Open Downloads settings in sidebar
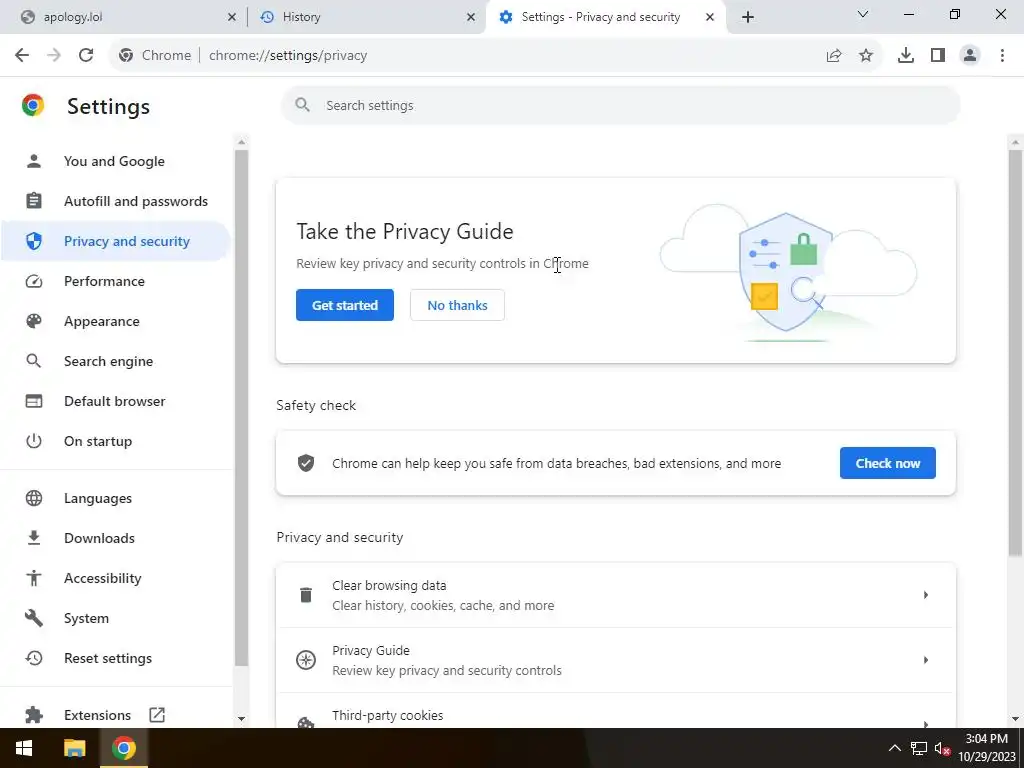Image resolution: width=1024 pixels, height=768 pixels. (114, 538)
